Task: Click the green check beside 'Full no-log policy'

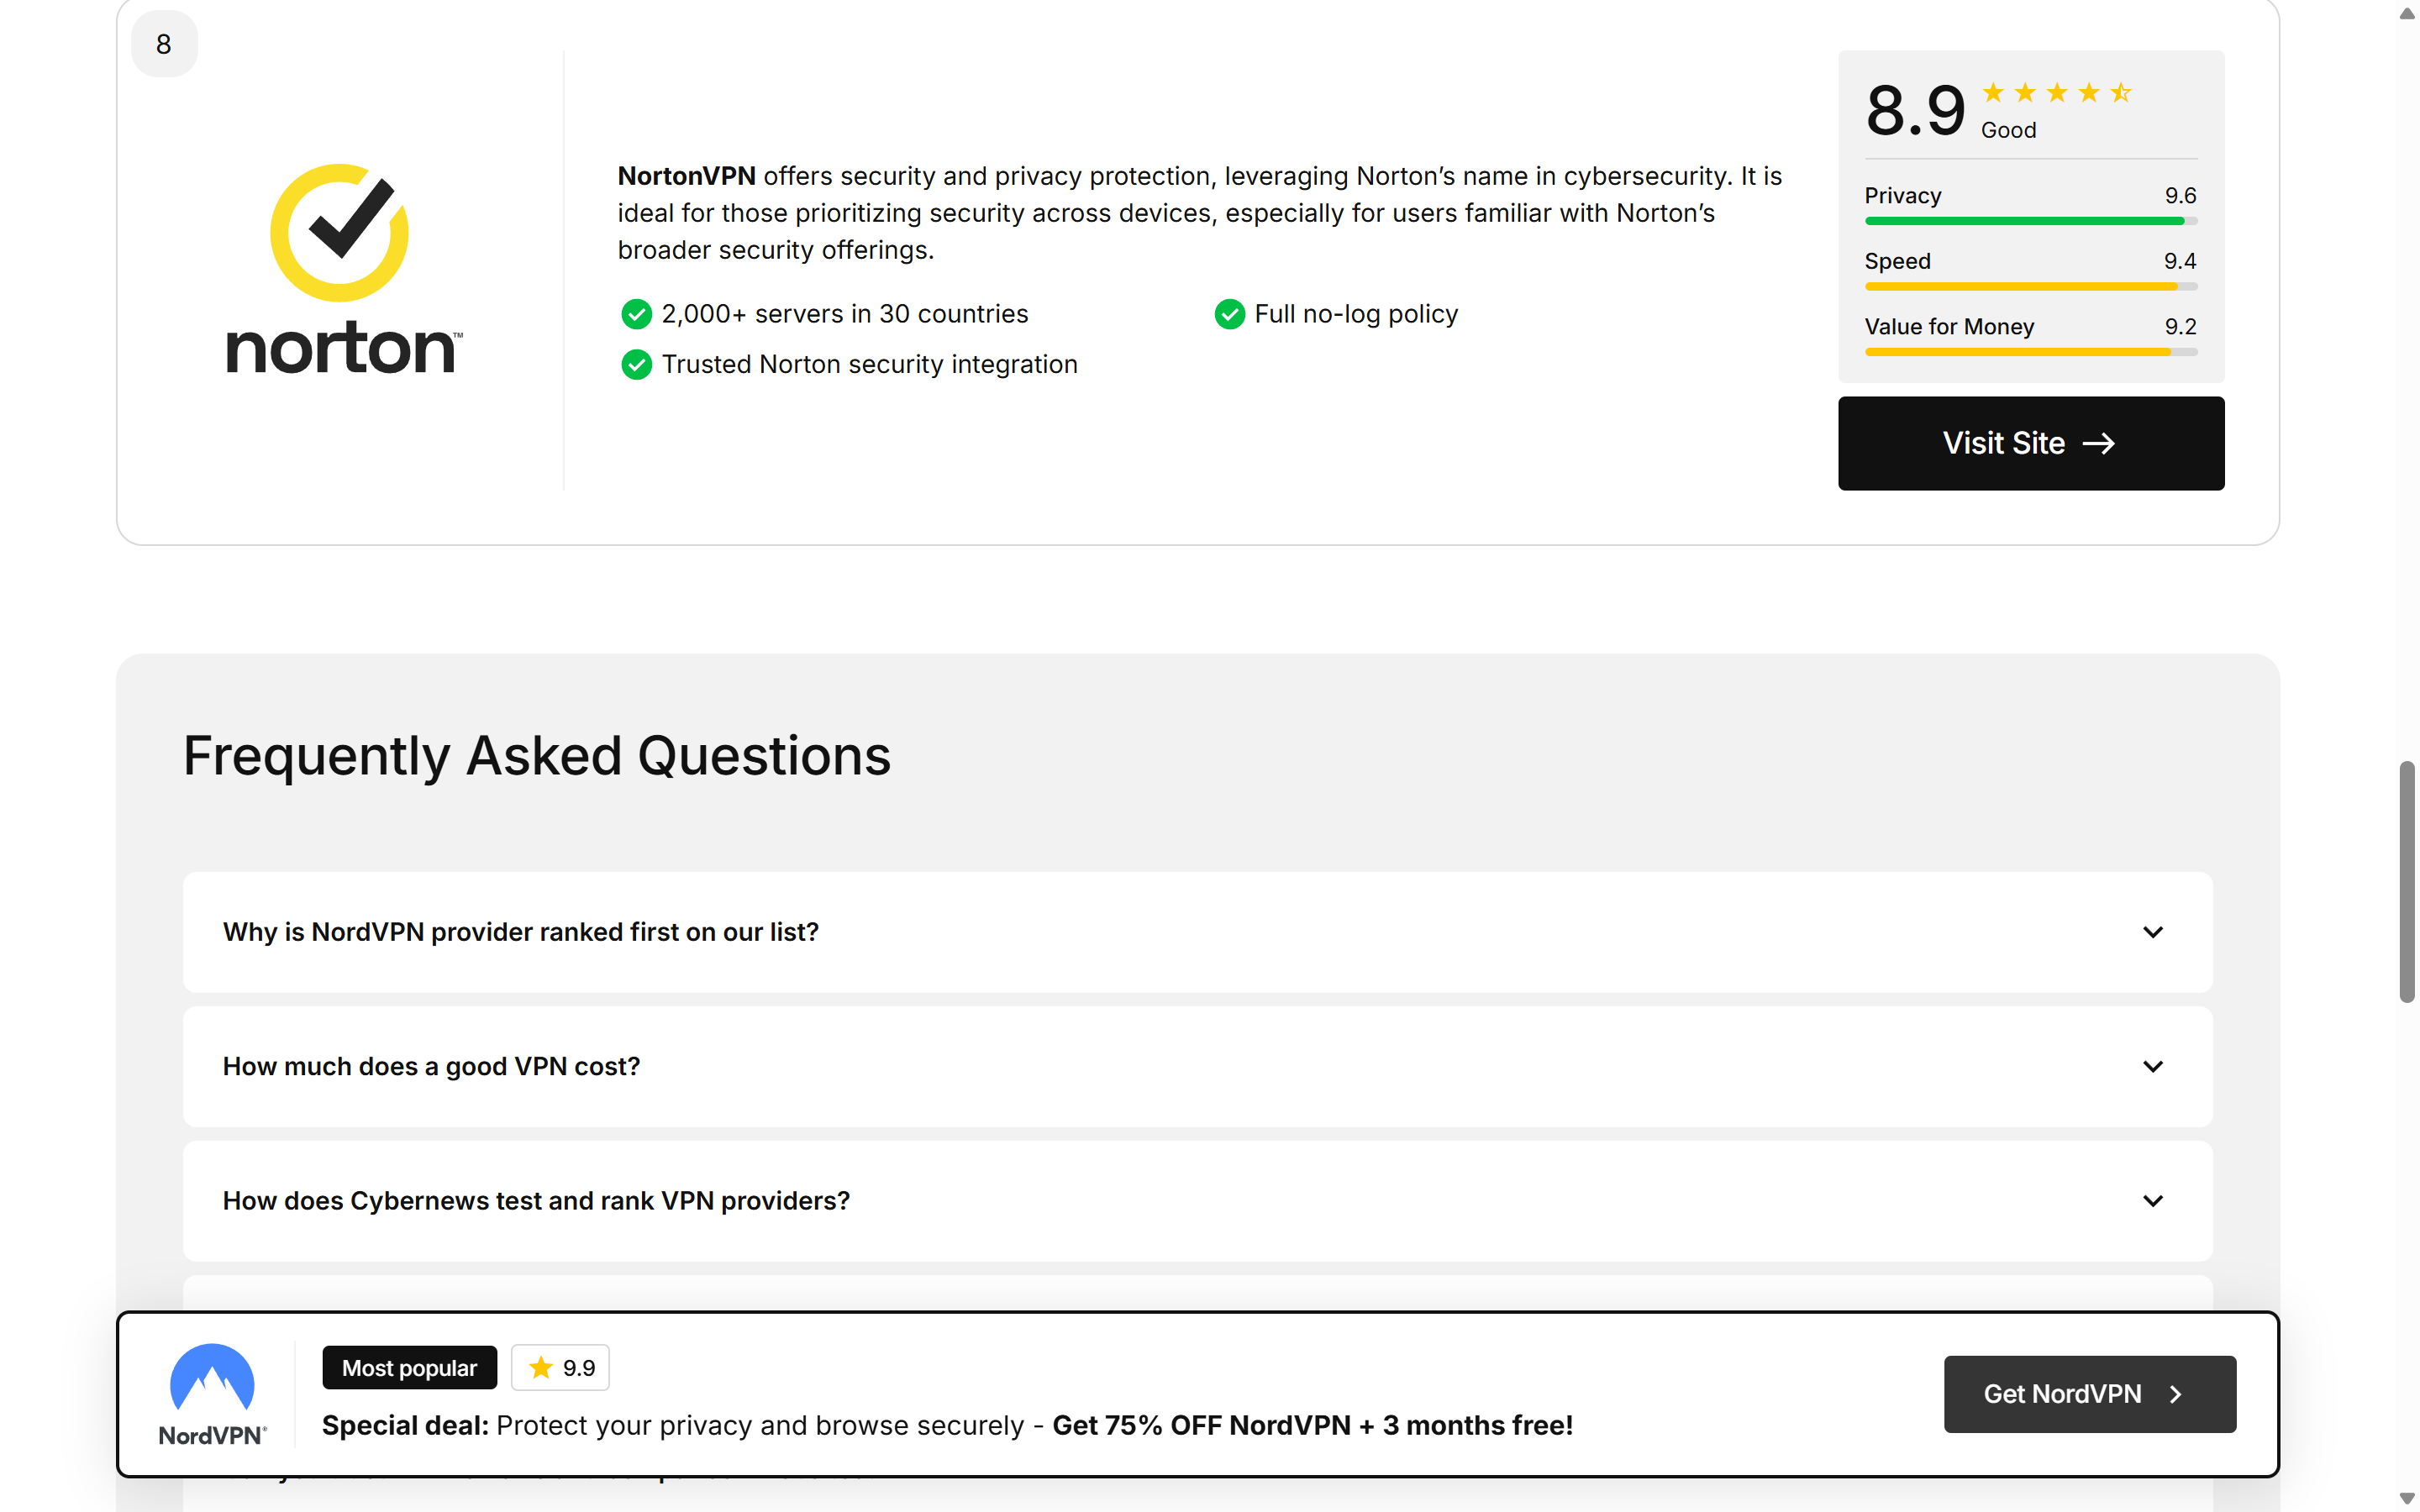Action: click(1229, 314)
